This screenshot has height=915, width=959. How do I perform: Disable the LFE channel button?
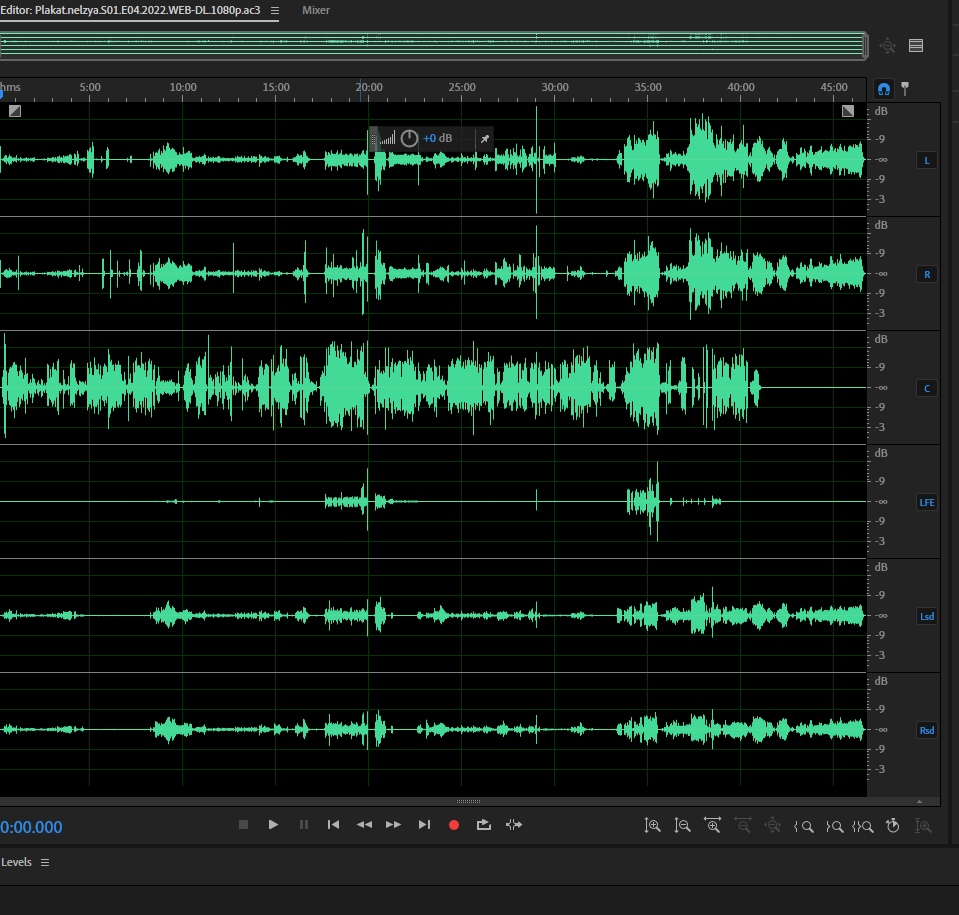click(x=927, y=502)
